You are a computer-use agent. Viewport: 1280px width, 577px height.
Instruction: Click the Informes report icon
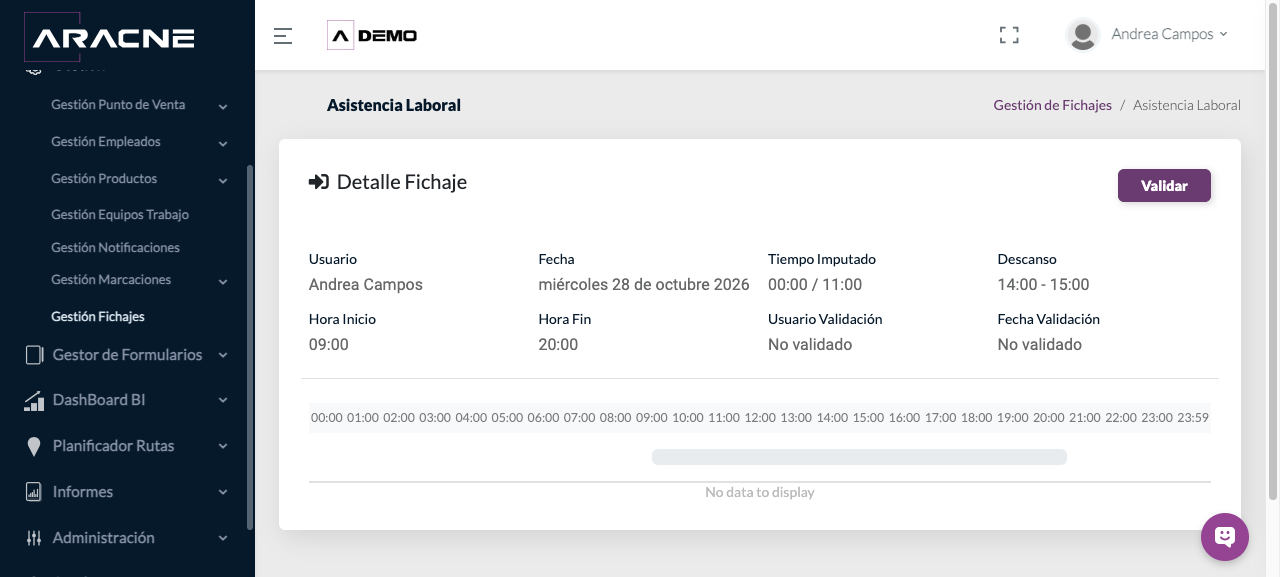(34, 492)
